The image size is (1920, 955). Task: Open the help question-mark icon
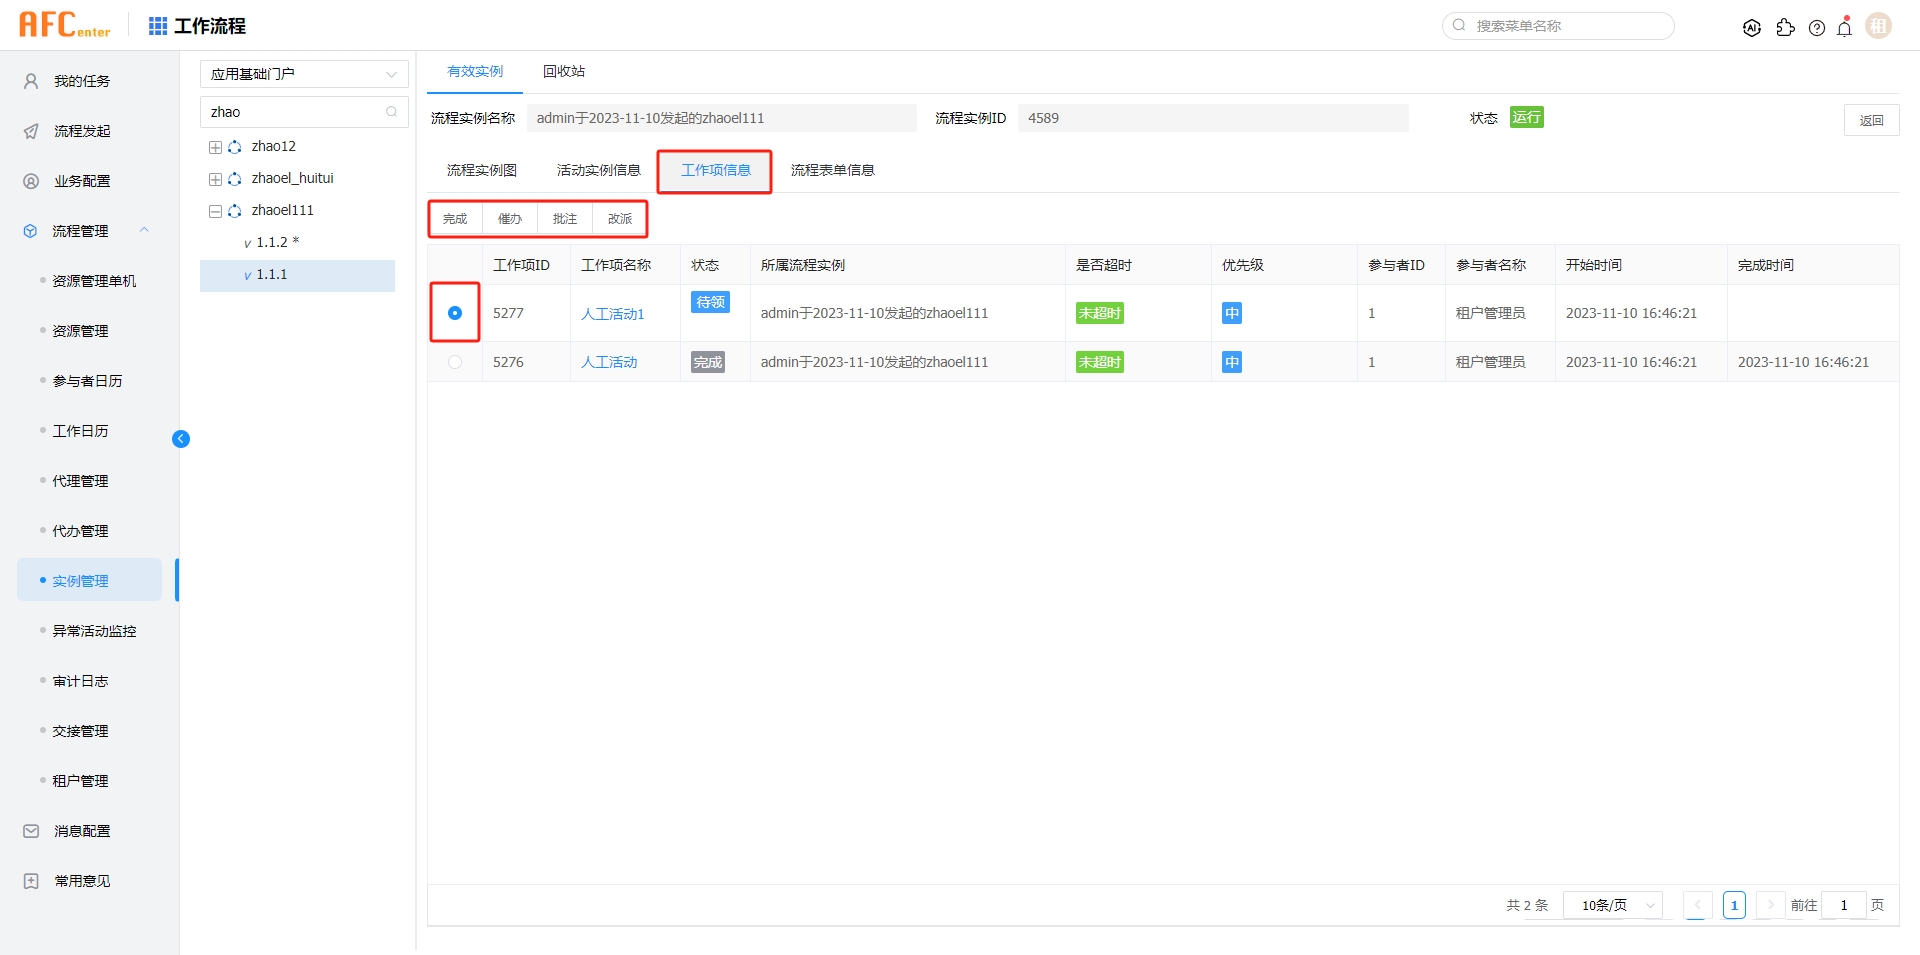[1817, 28]
